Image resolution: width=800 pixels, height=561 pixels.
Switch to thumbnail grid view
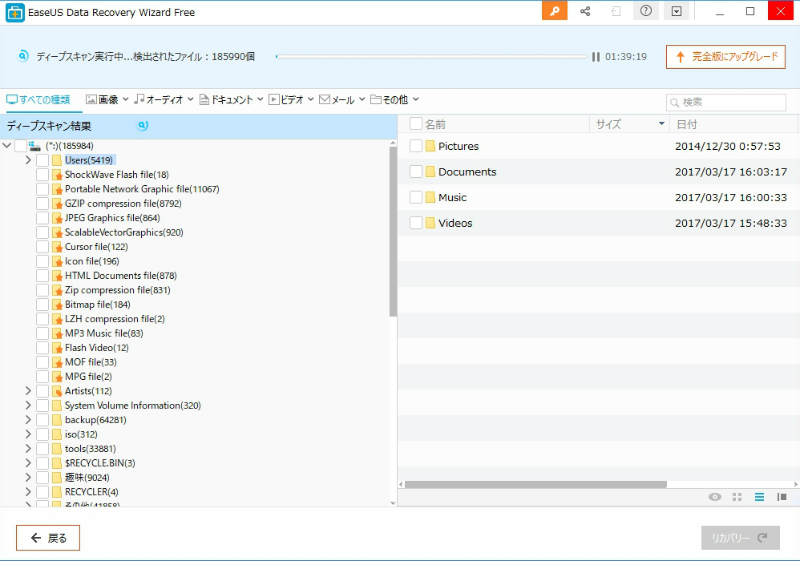coord(737,497)
